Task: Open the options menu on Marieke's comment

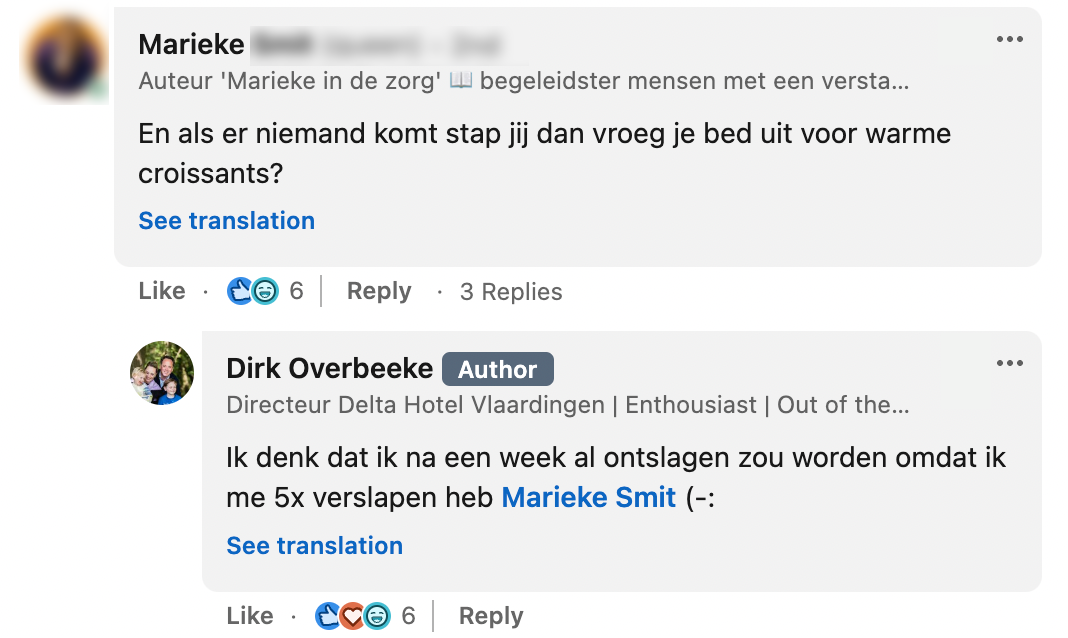Action: (x=1009, y=39)
